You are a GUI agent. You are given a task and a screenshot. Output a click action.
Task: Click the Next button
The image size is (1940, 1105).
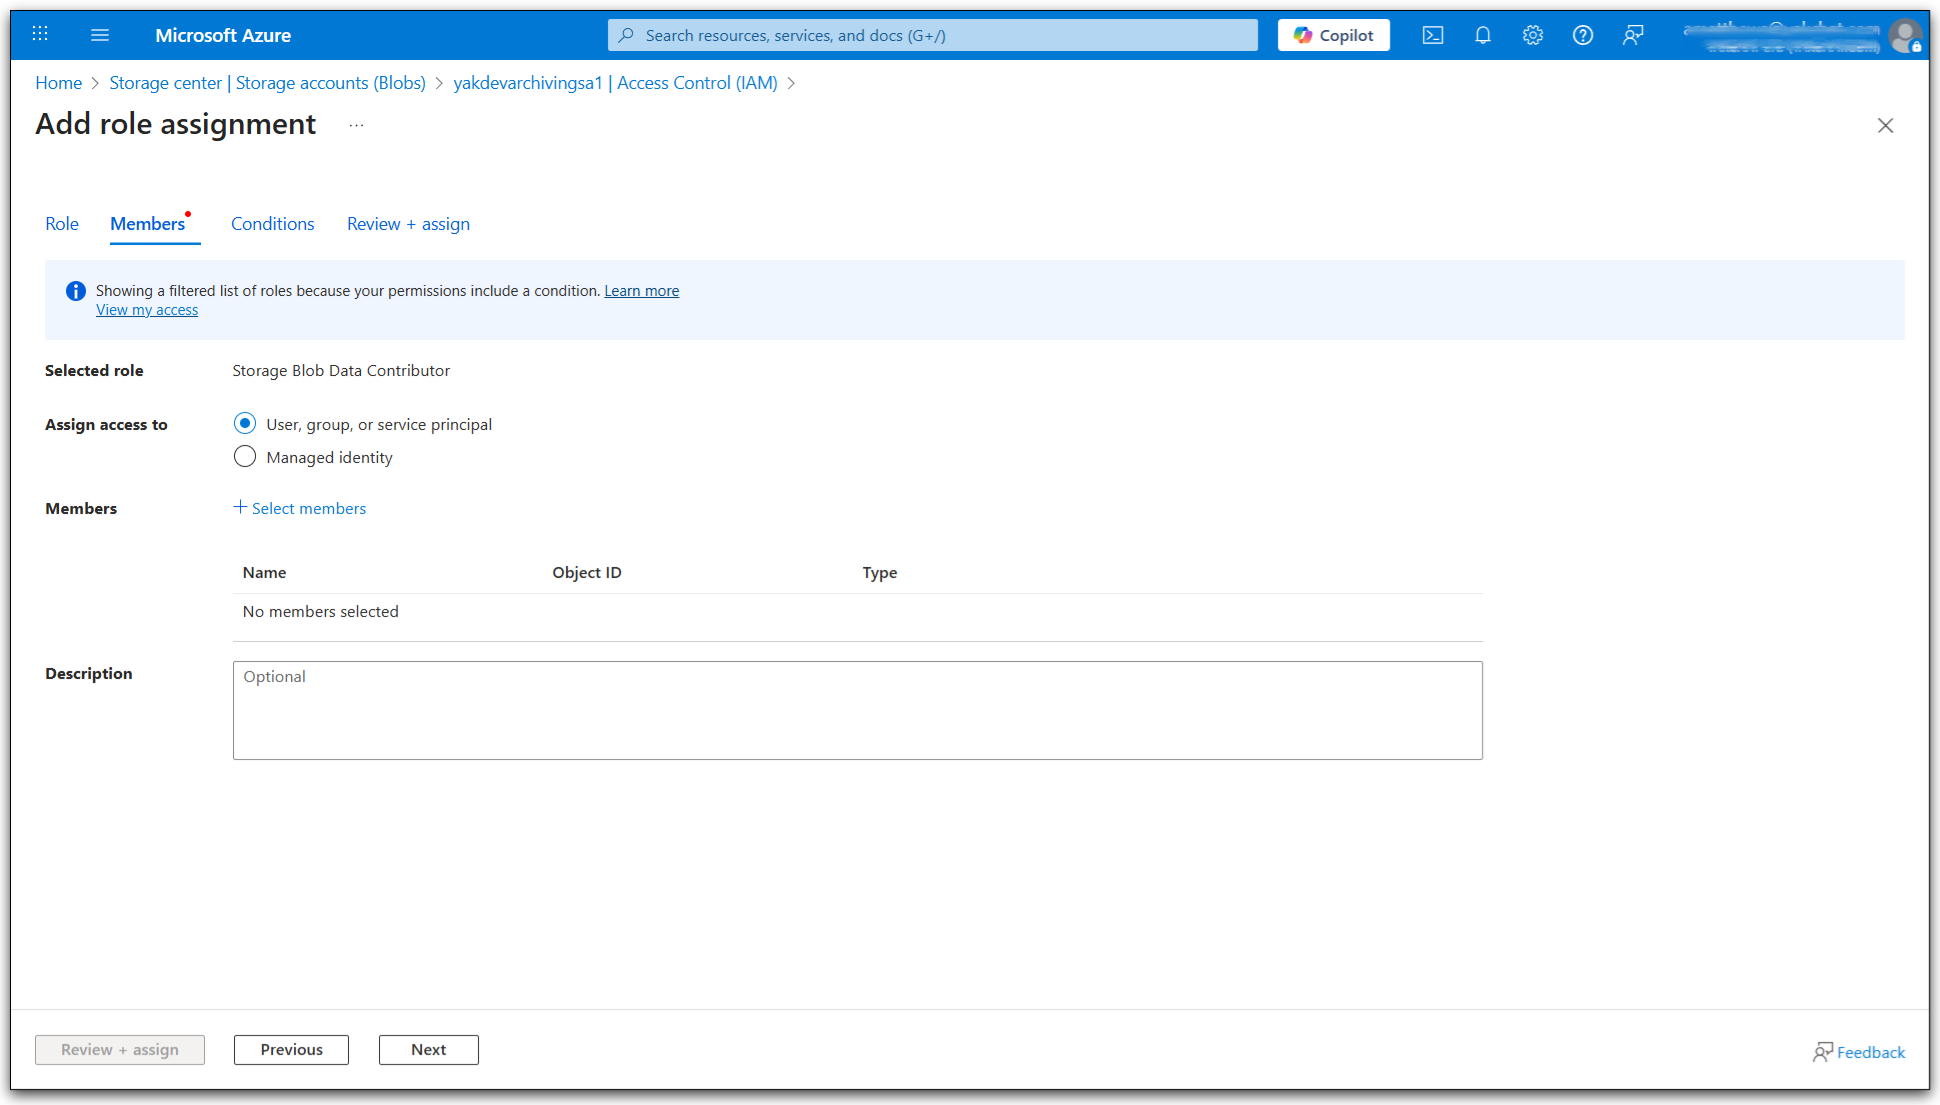(428, 1049)
